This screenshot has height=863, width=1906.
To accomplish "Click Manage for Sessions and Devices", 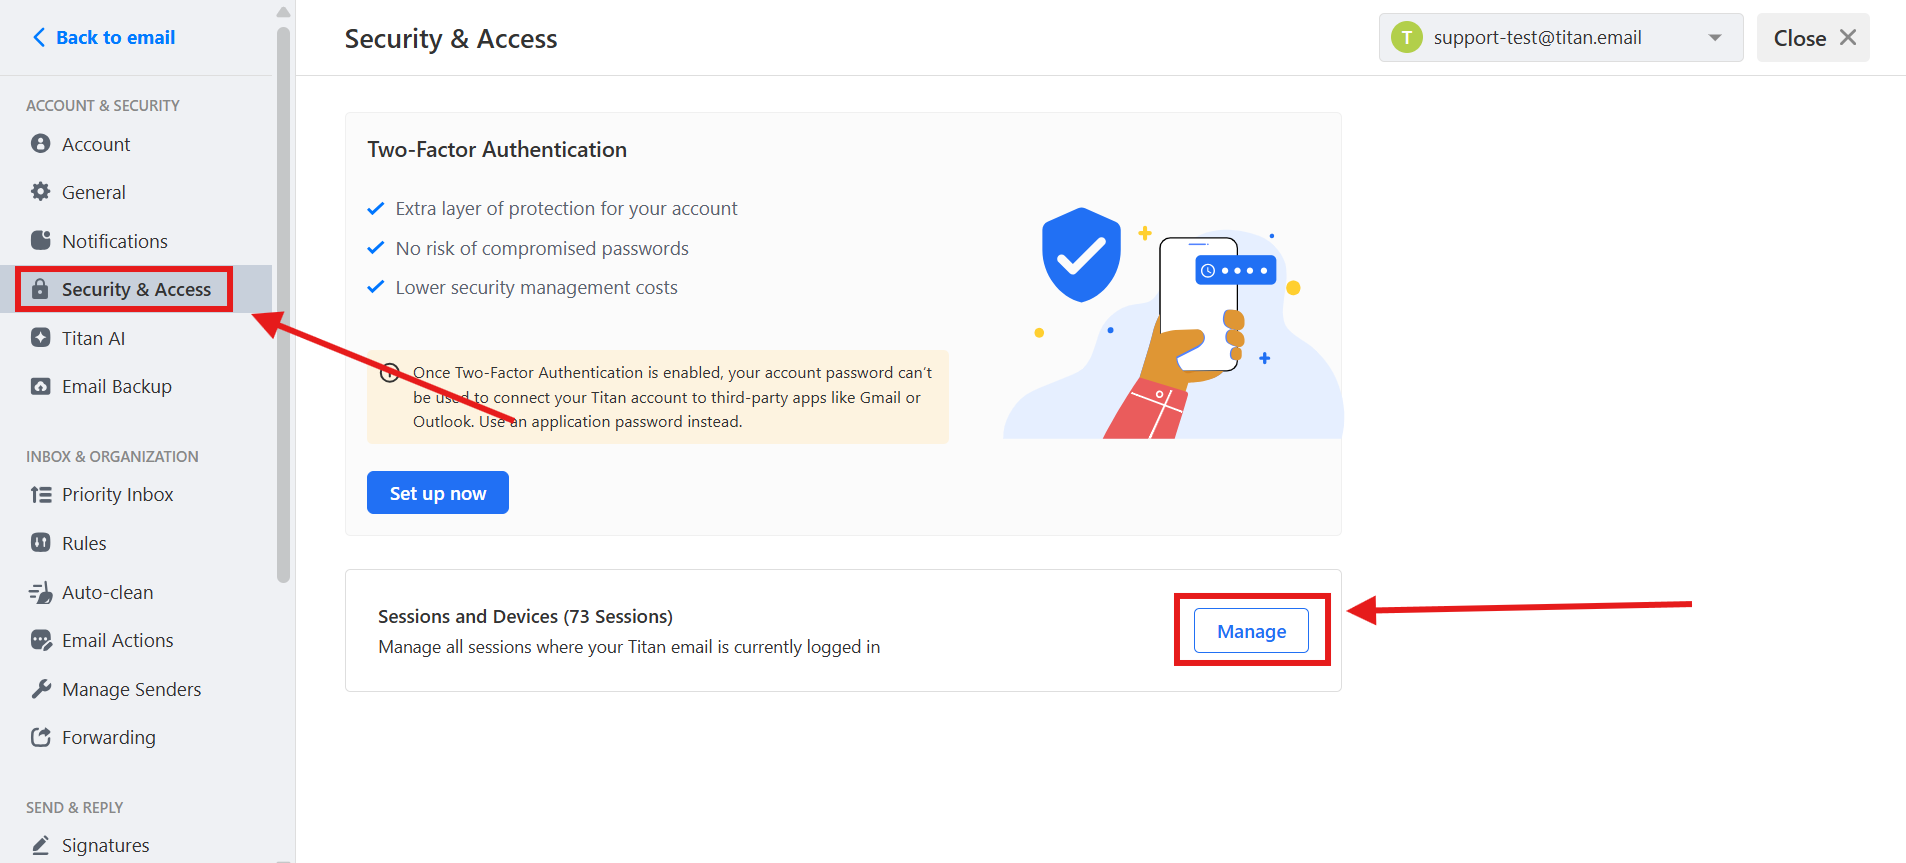I will tap(1251, 631).
